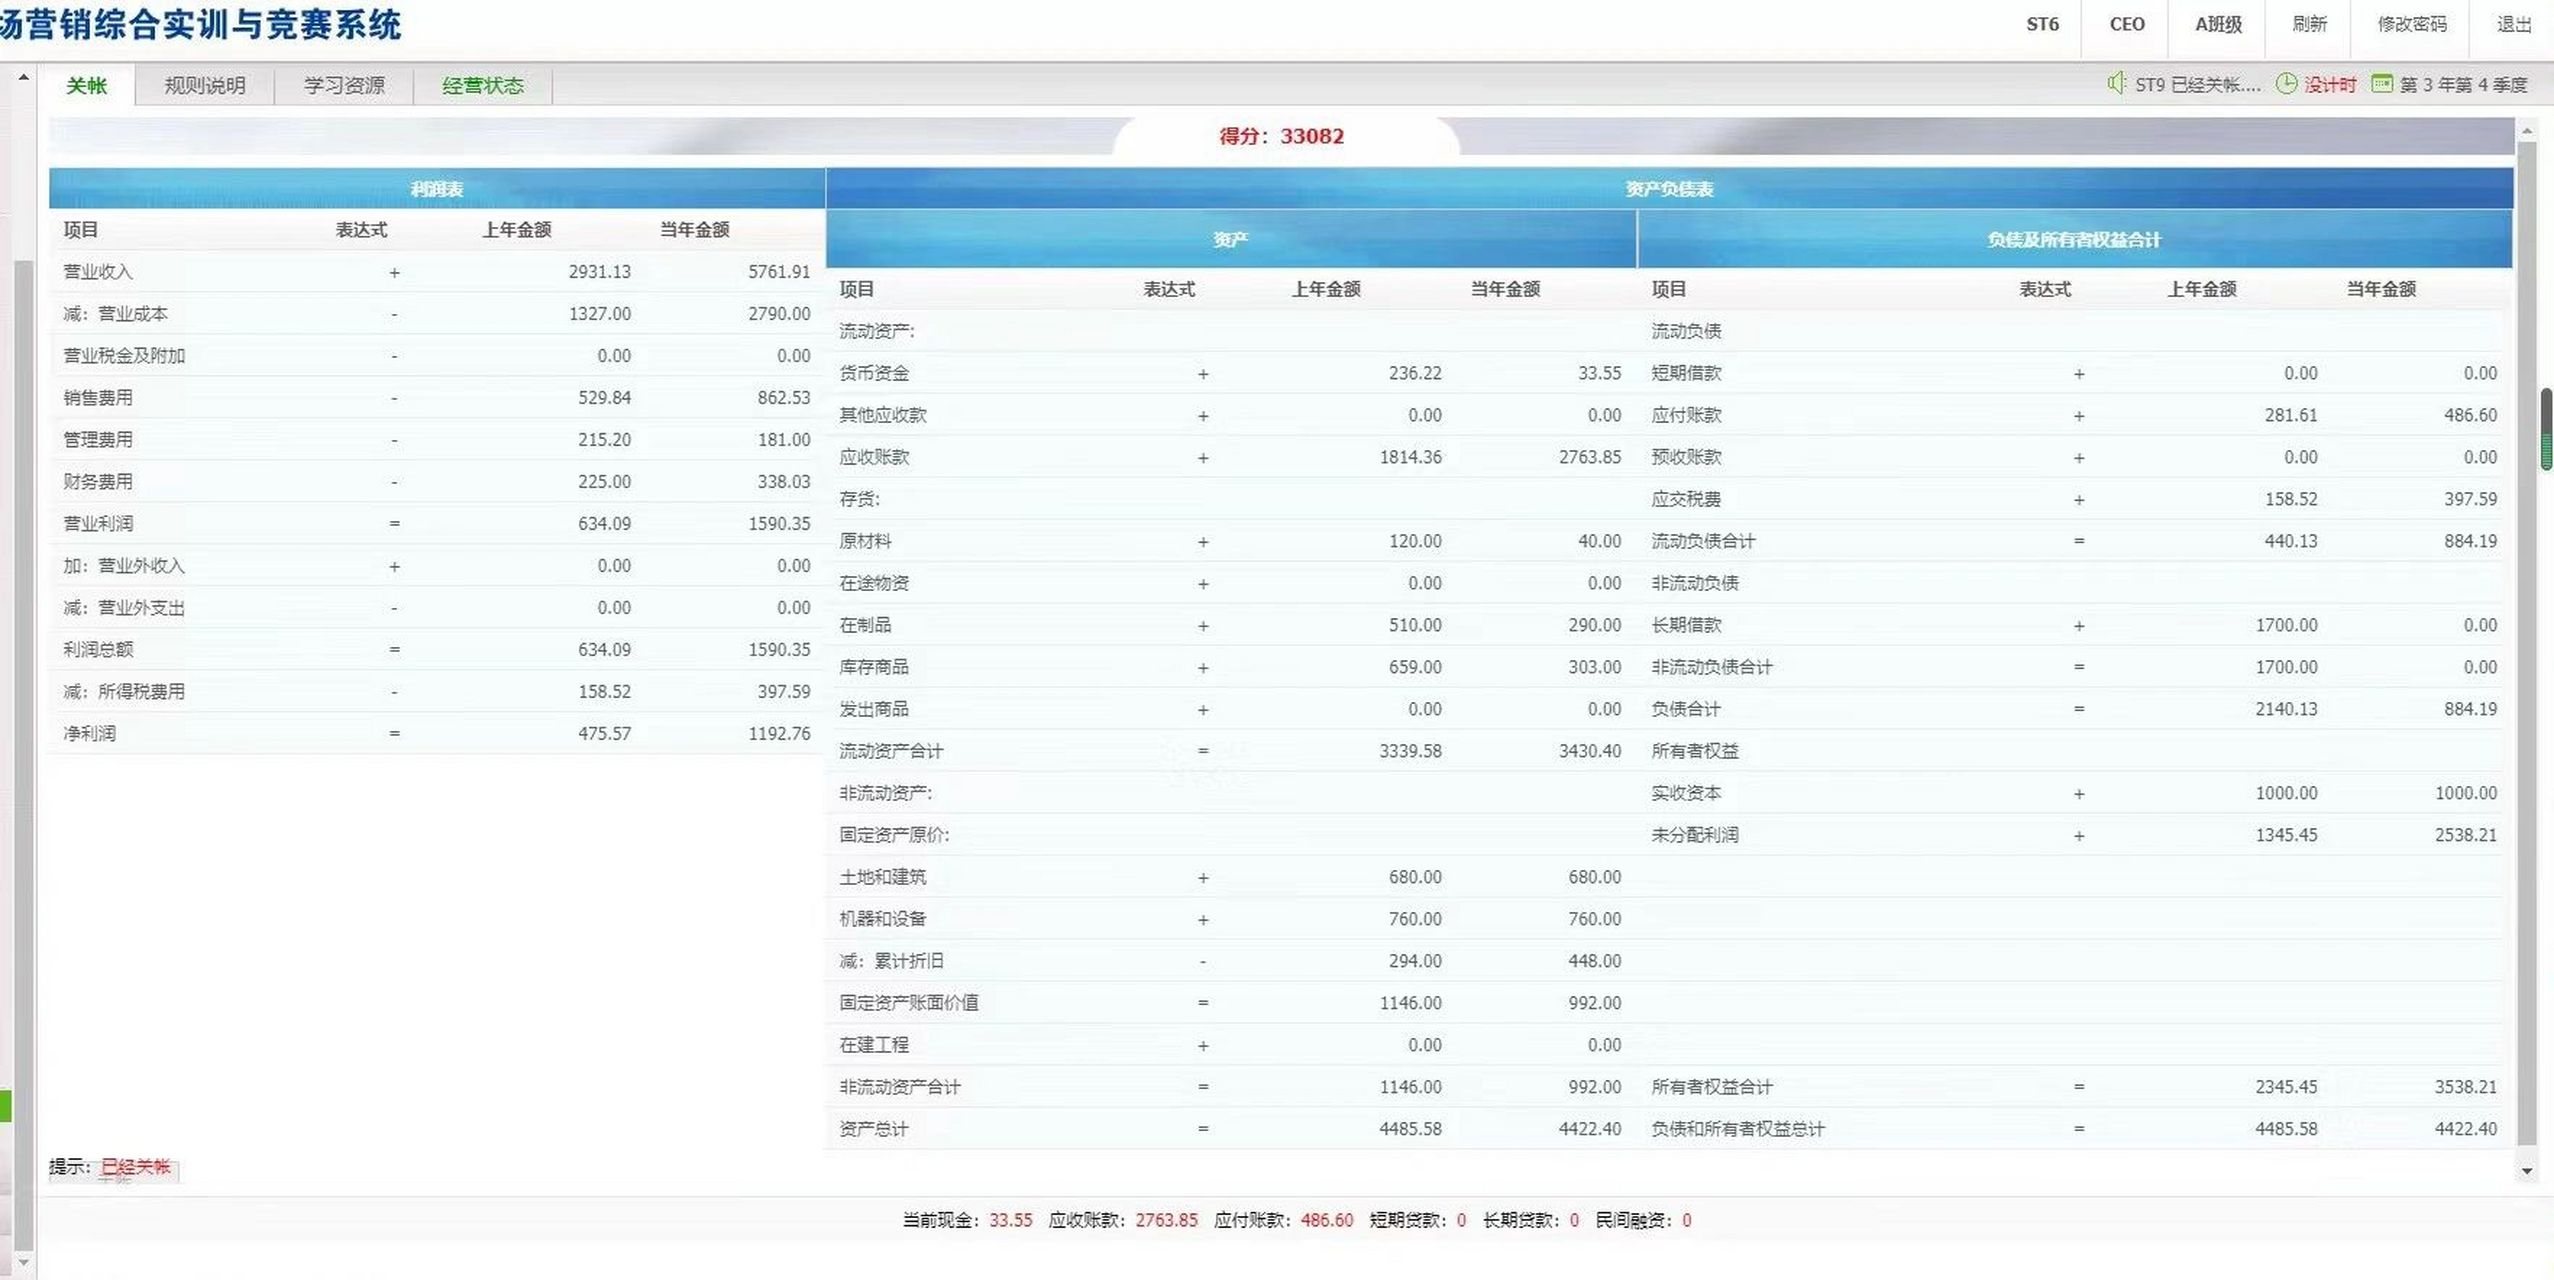
Task: Open the 学习资源 tab
Action: tap(345, 85)
